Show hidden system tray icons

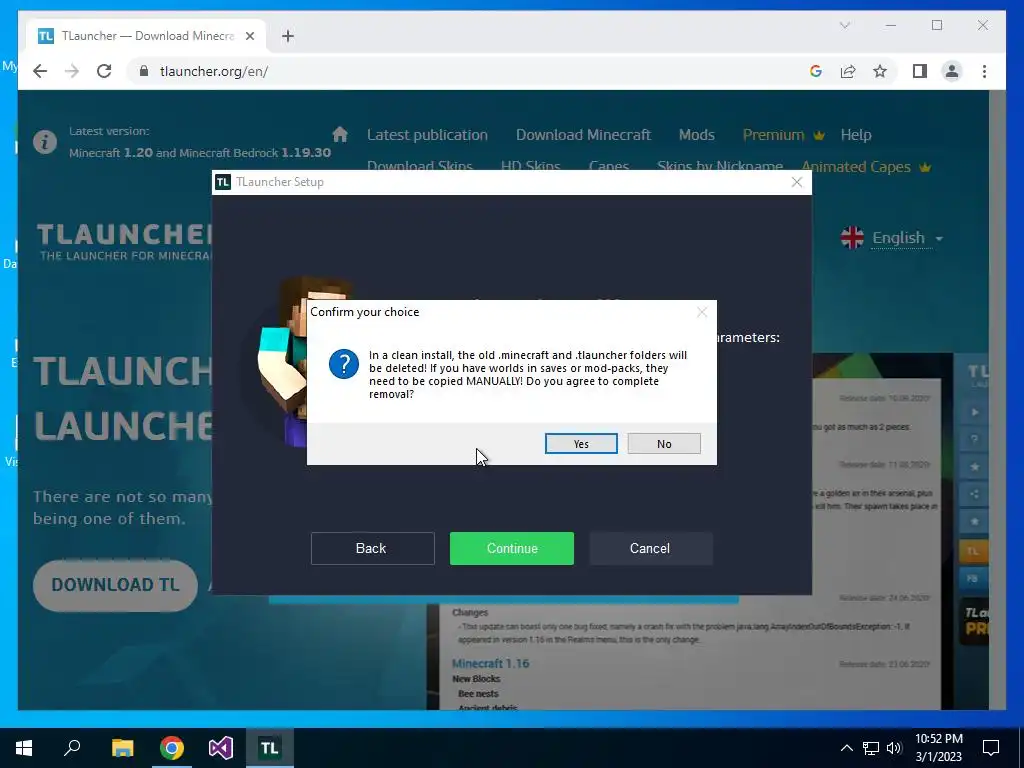[x=846, y=748]
